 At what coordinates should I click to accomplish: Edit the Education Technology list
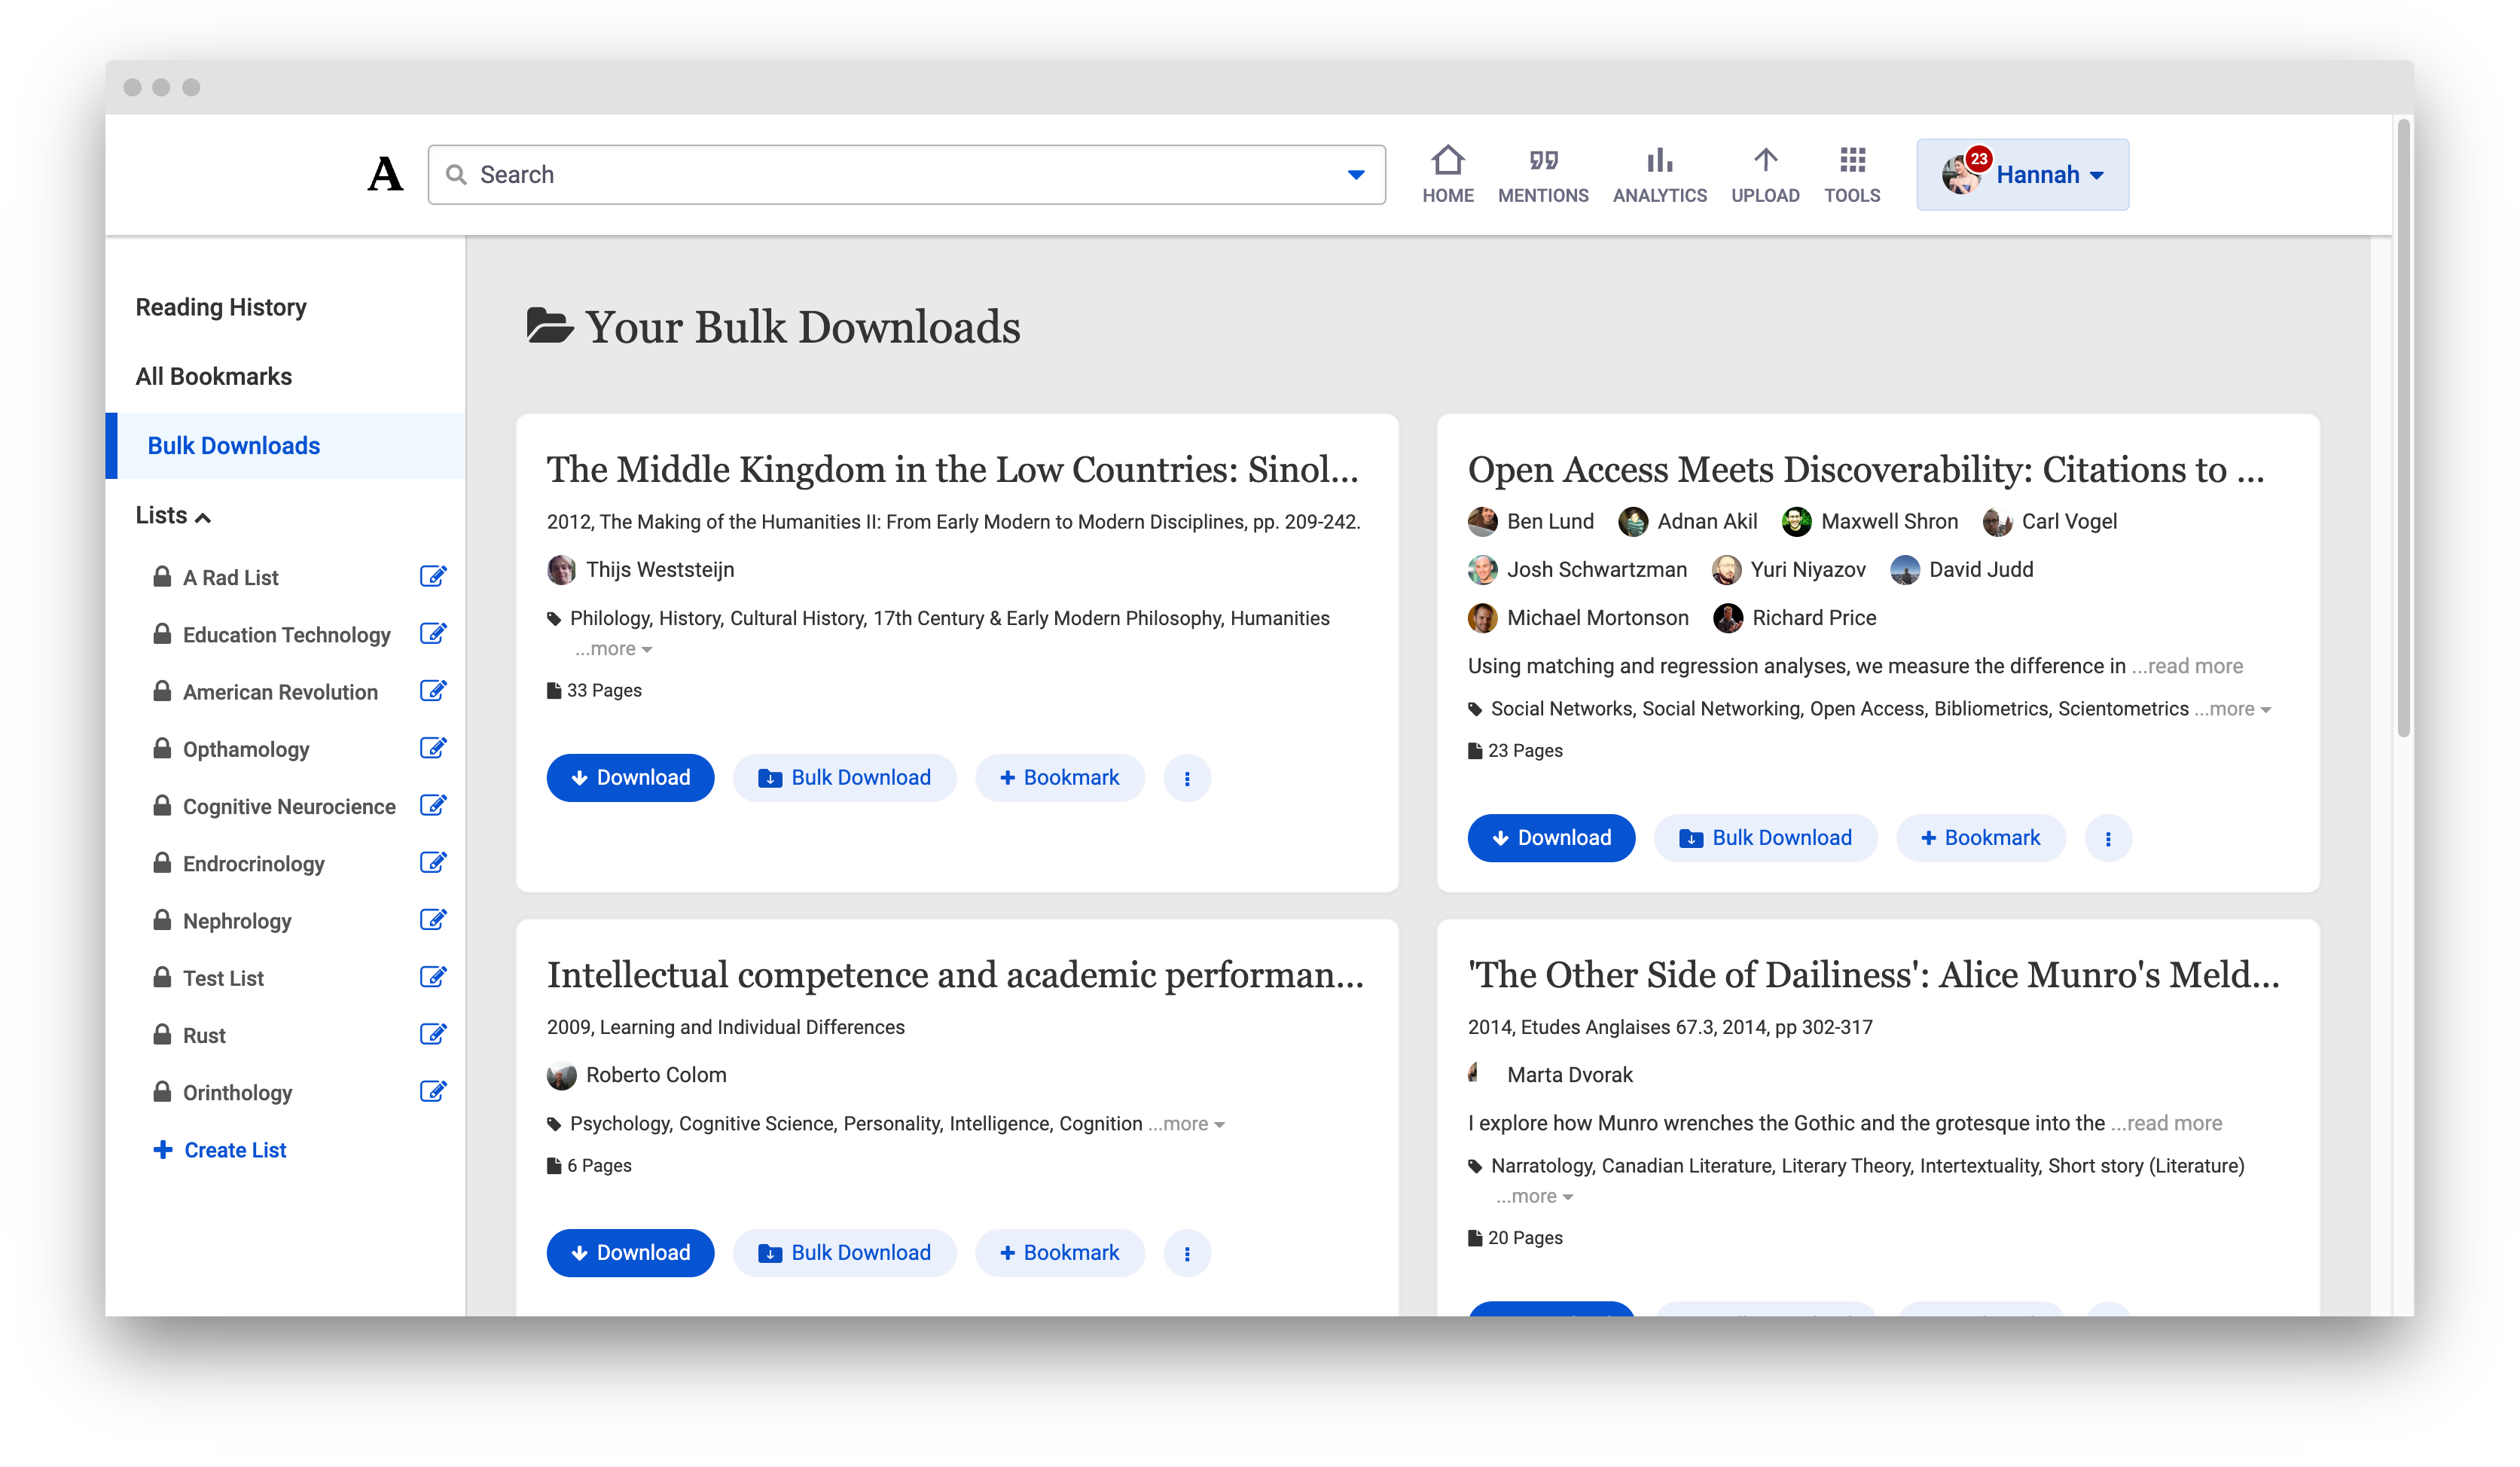point(433,634)
